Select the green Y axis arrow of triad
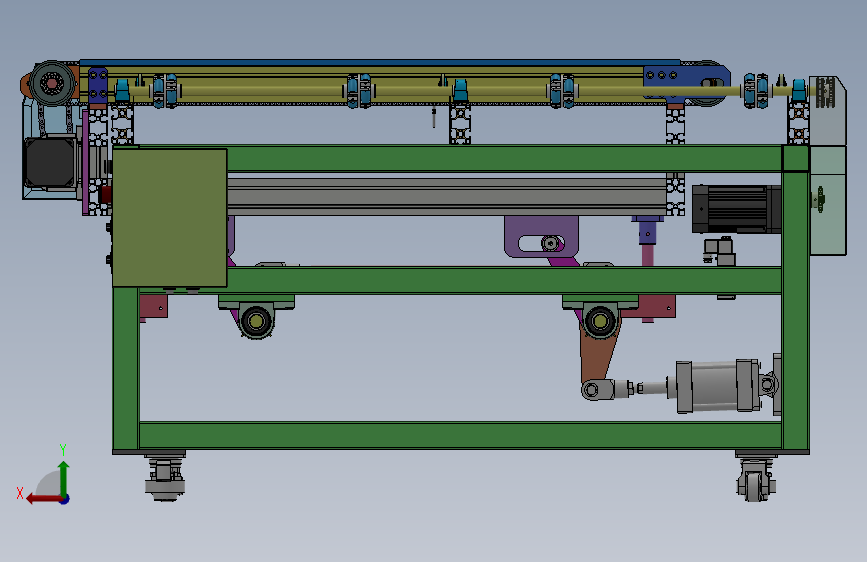 (64, 479)
